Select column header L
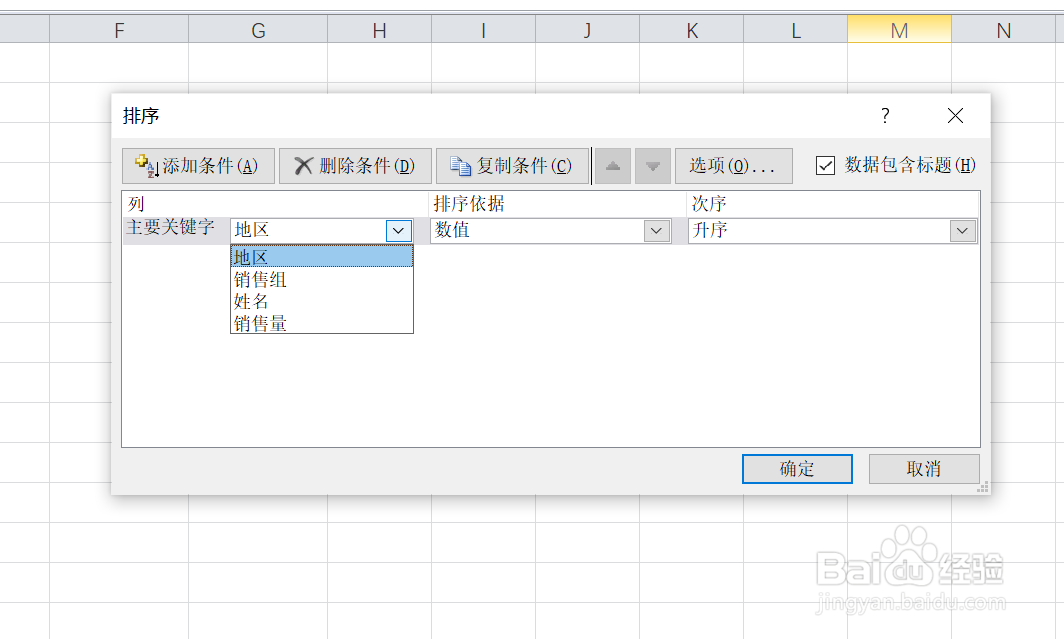 (x=795, y=30)
